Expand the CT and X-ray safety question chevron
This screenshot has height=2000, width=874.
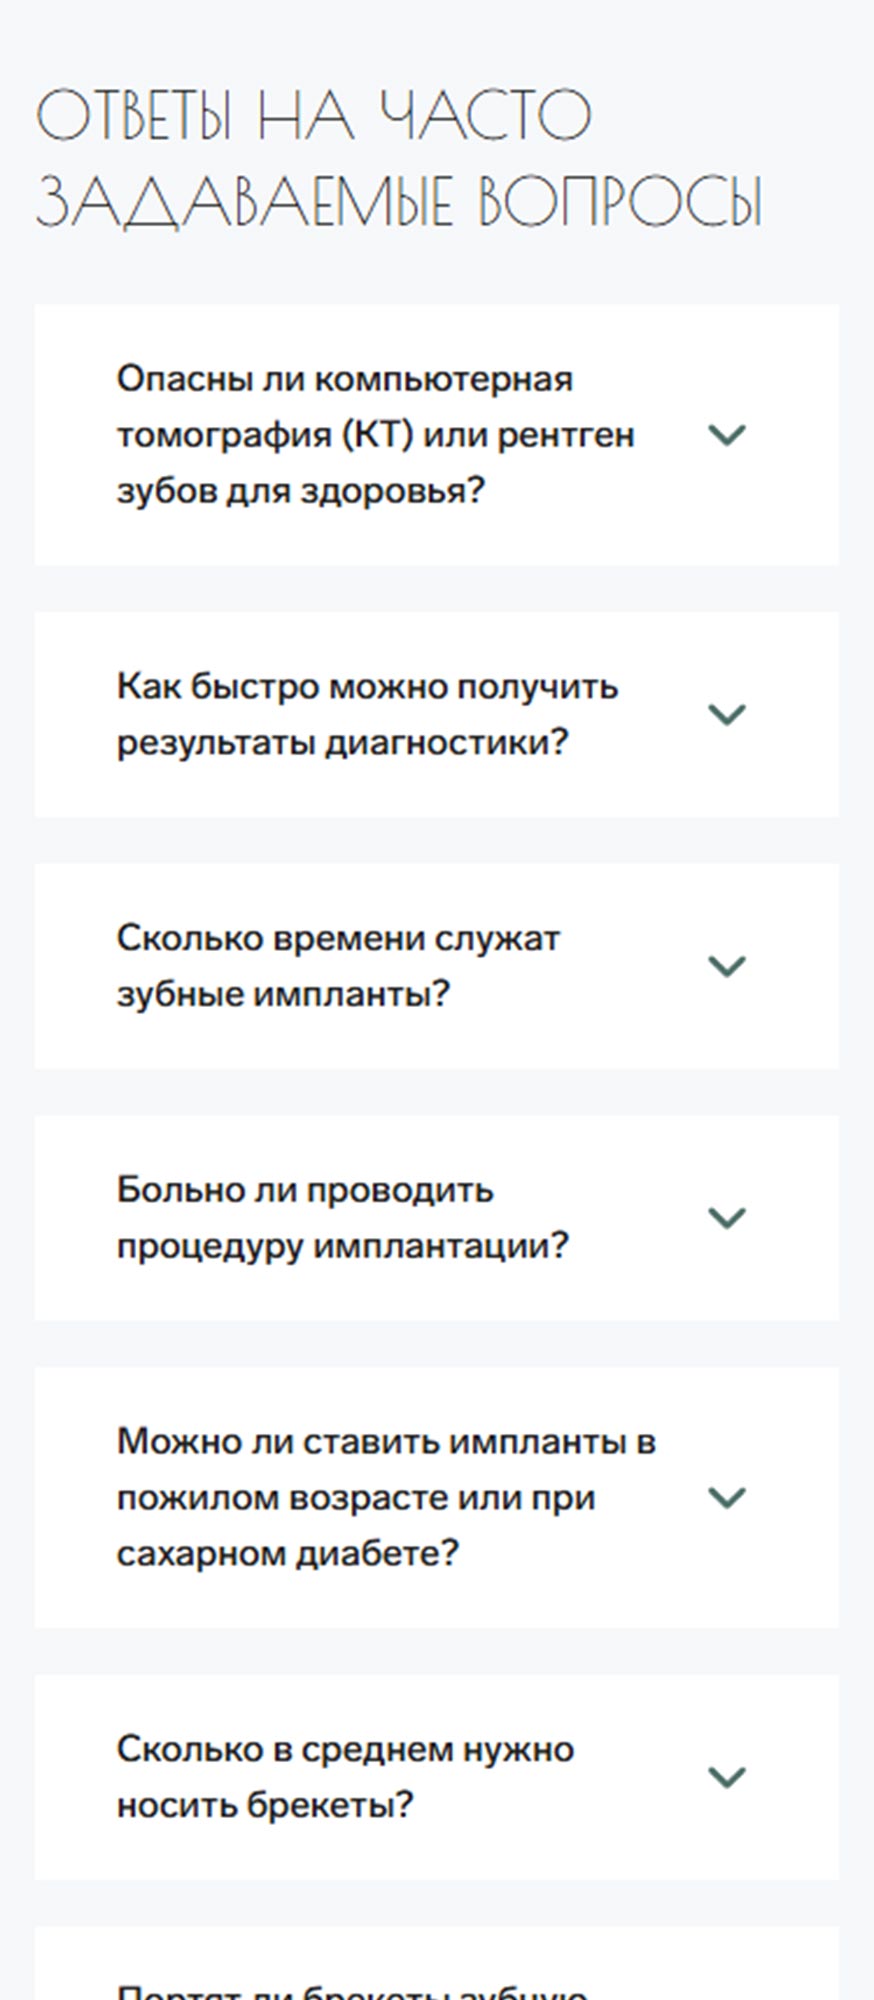click(727, 435)
